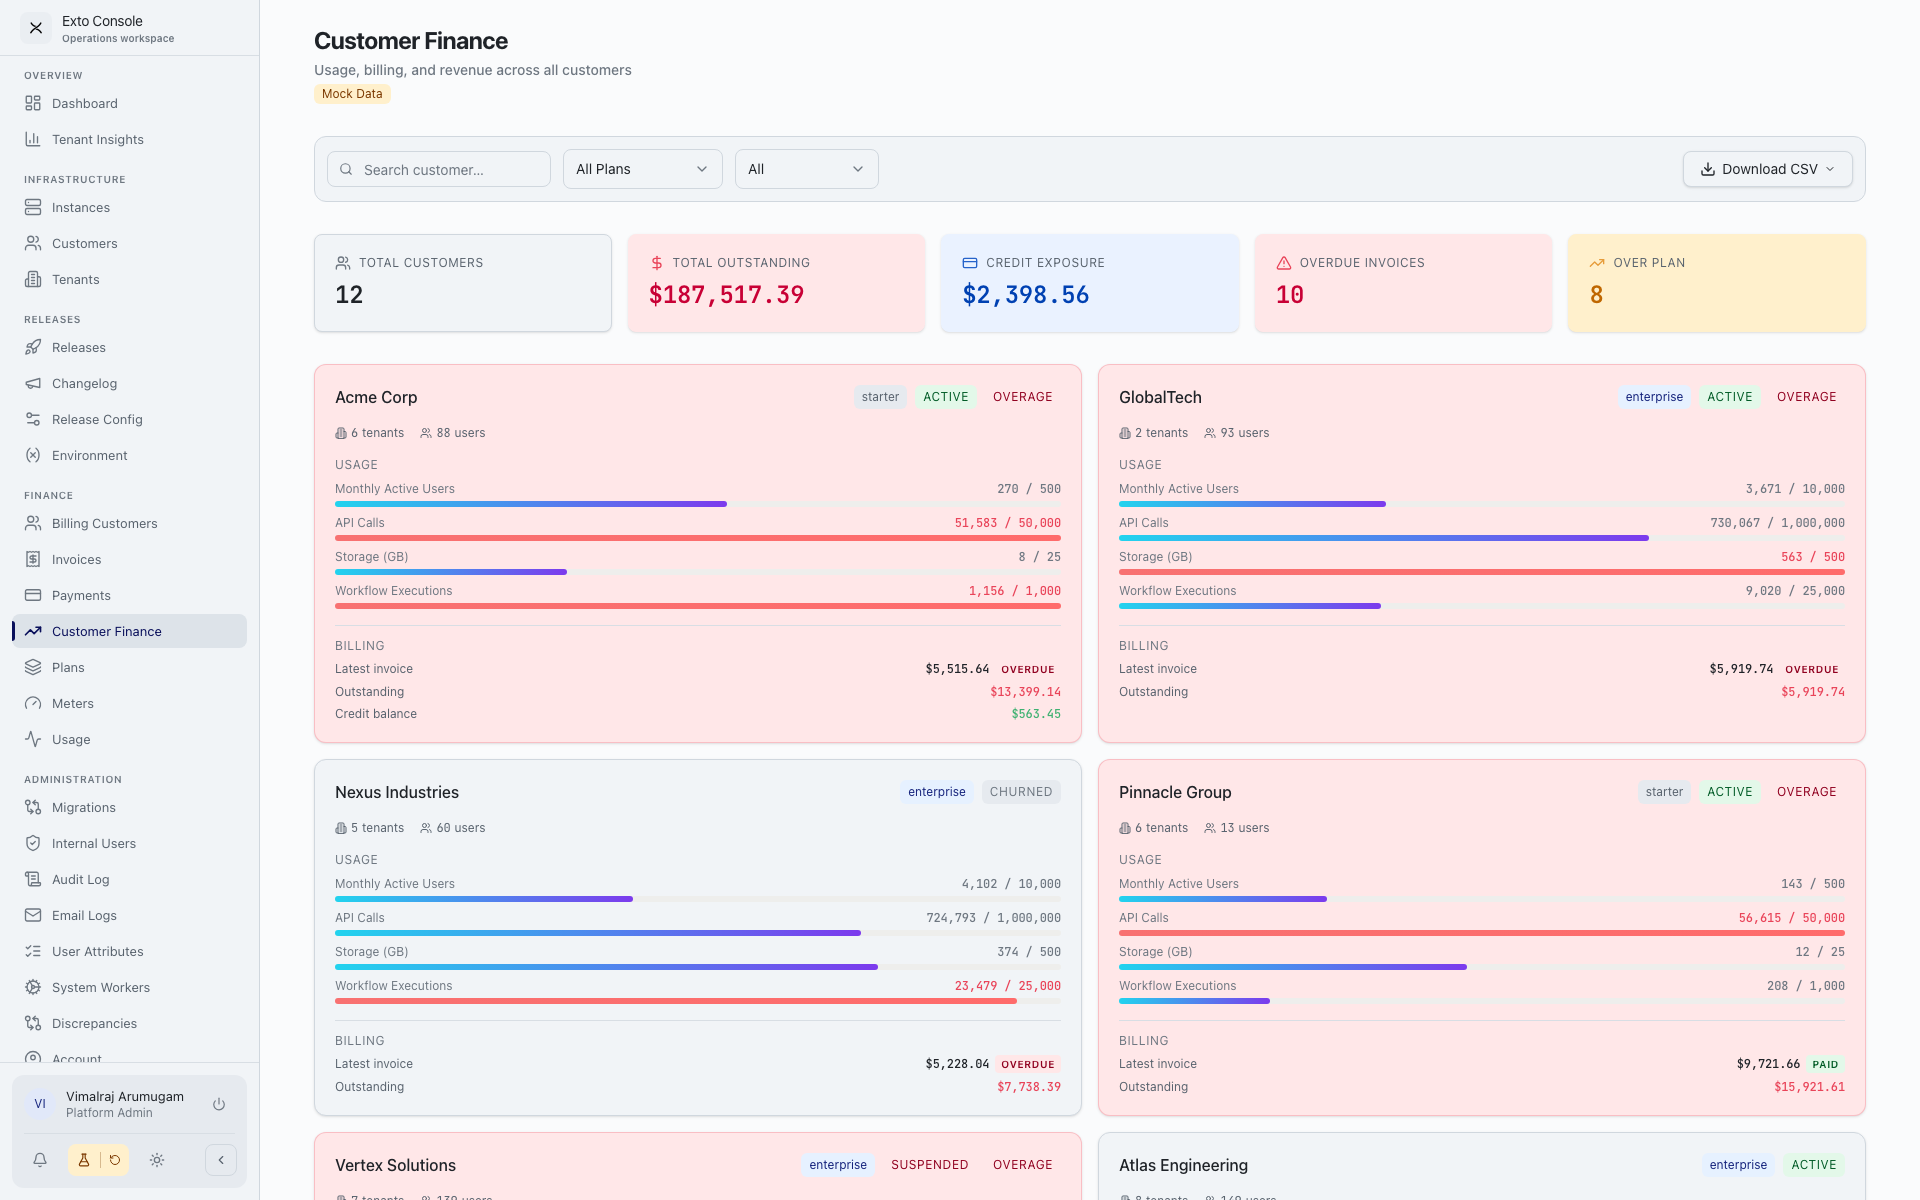Viewport: 1920px width, 1200px height.
Task: Click the Total Outstanding stat card
Action: [x=776, y=283]
